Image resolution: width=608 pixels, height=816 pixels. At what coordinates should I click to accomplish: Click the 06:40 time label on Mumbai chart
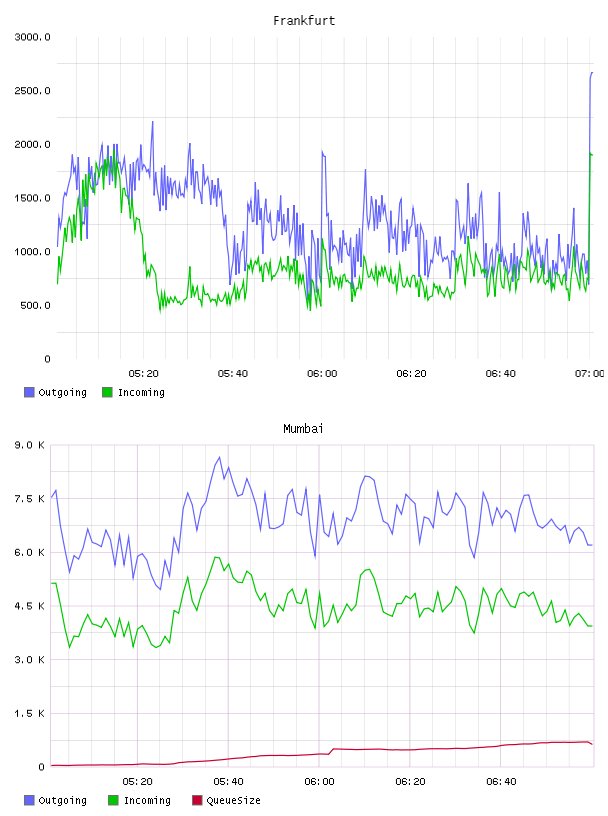[501, 782]
